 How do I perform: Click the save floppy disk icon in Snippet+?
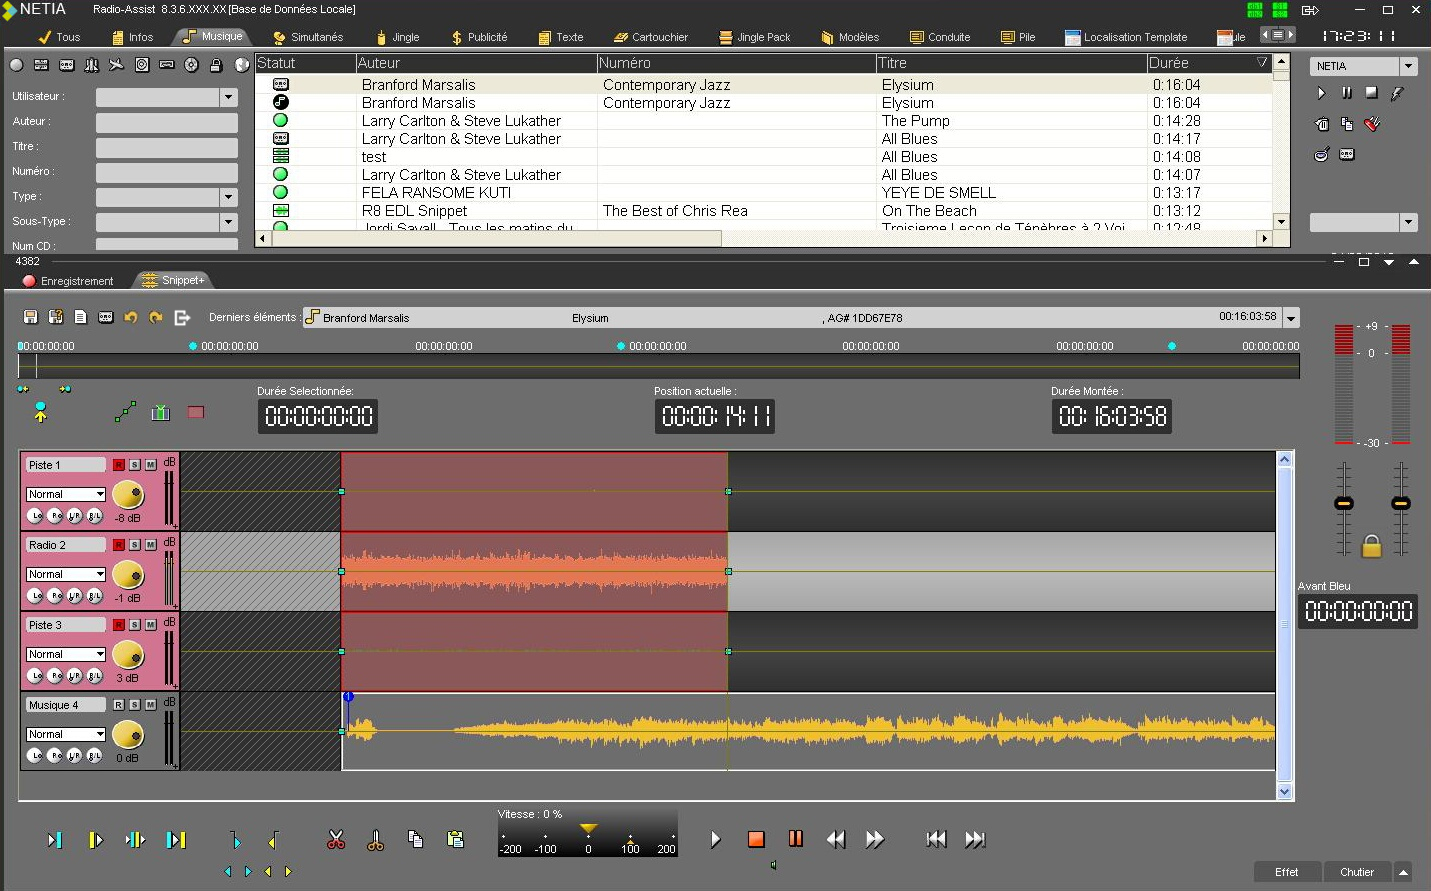pyautogui.click(x=31, y=317)
